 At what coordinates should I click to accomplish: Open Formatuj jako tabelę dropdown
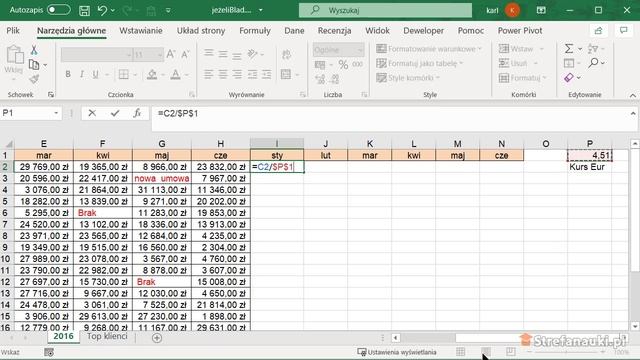[x=420, y=63]
